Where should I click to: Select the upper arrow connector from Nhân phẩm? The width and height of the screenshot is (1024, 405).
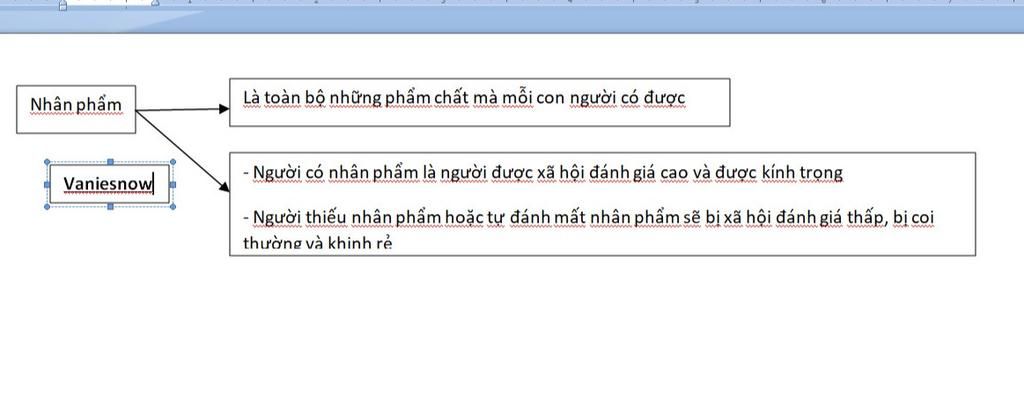click(182, 110)
